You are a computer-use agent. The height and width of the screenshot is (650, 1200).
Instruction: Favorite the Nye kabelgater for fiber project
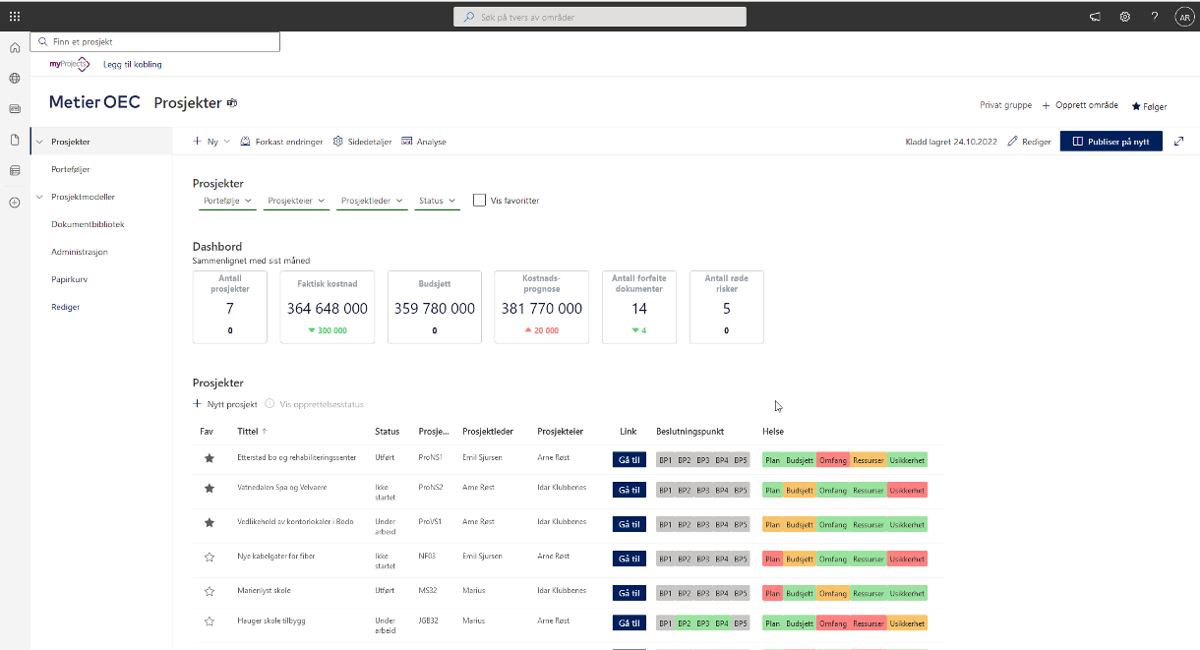point(208,558)
